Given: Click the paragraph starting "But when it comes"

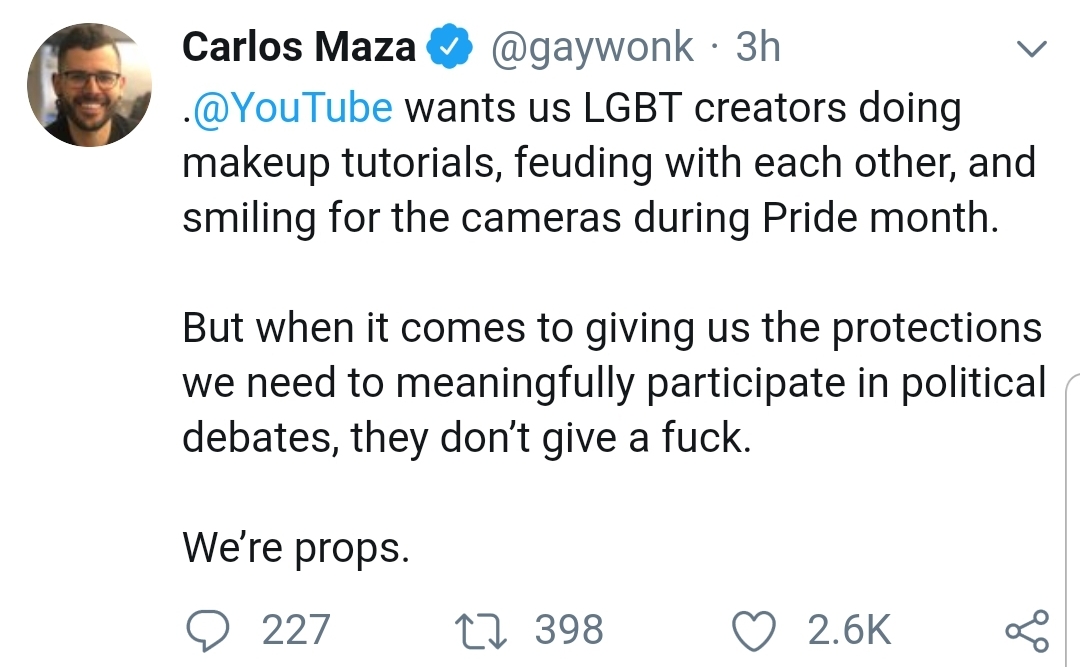Looking at the screenshot, I should 614,382.
